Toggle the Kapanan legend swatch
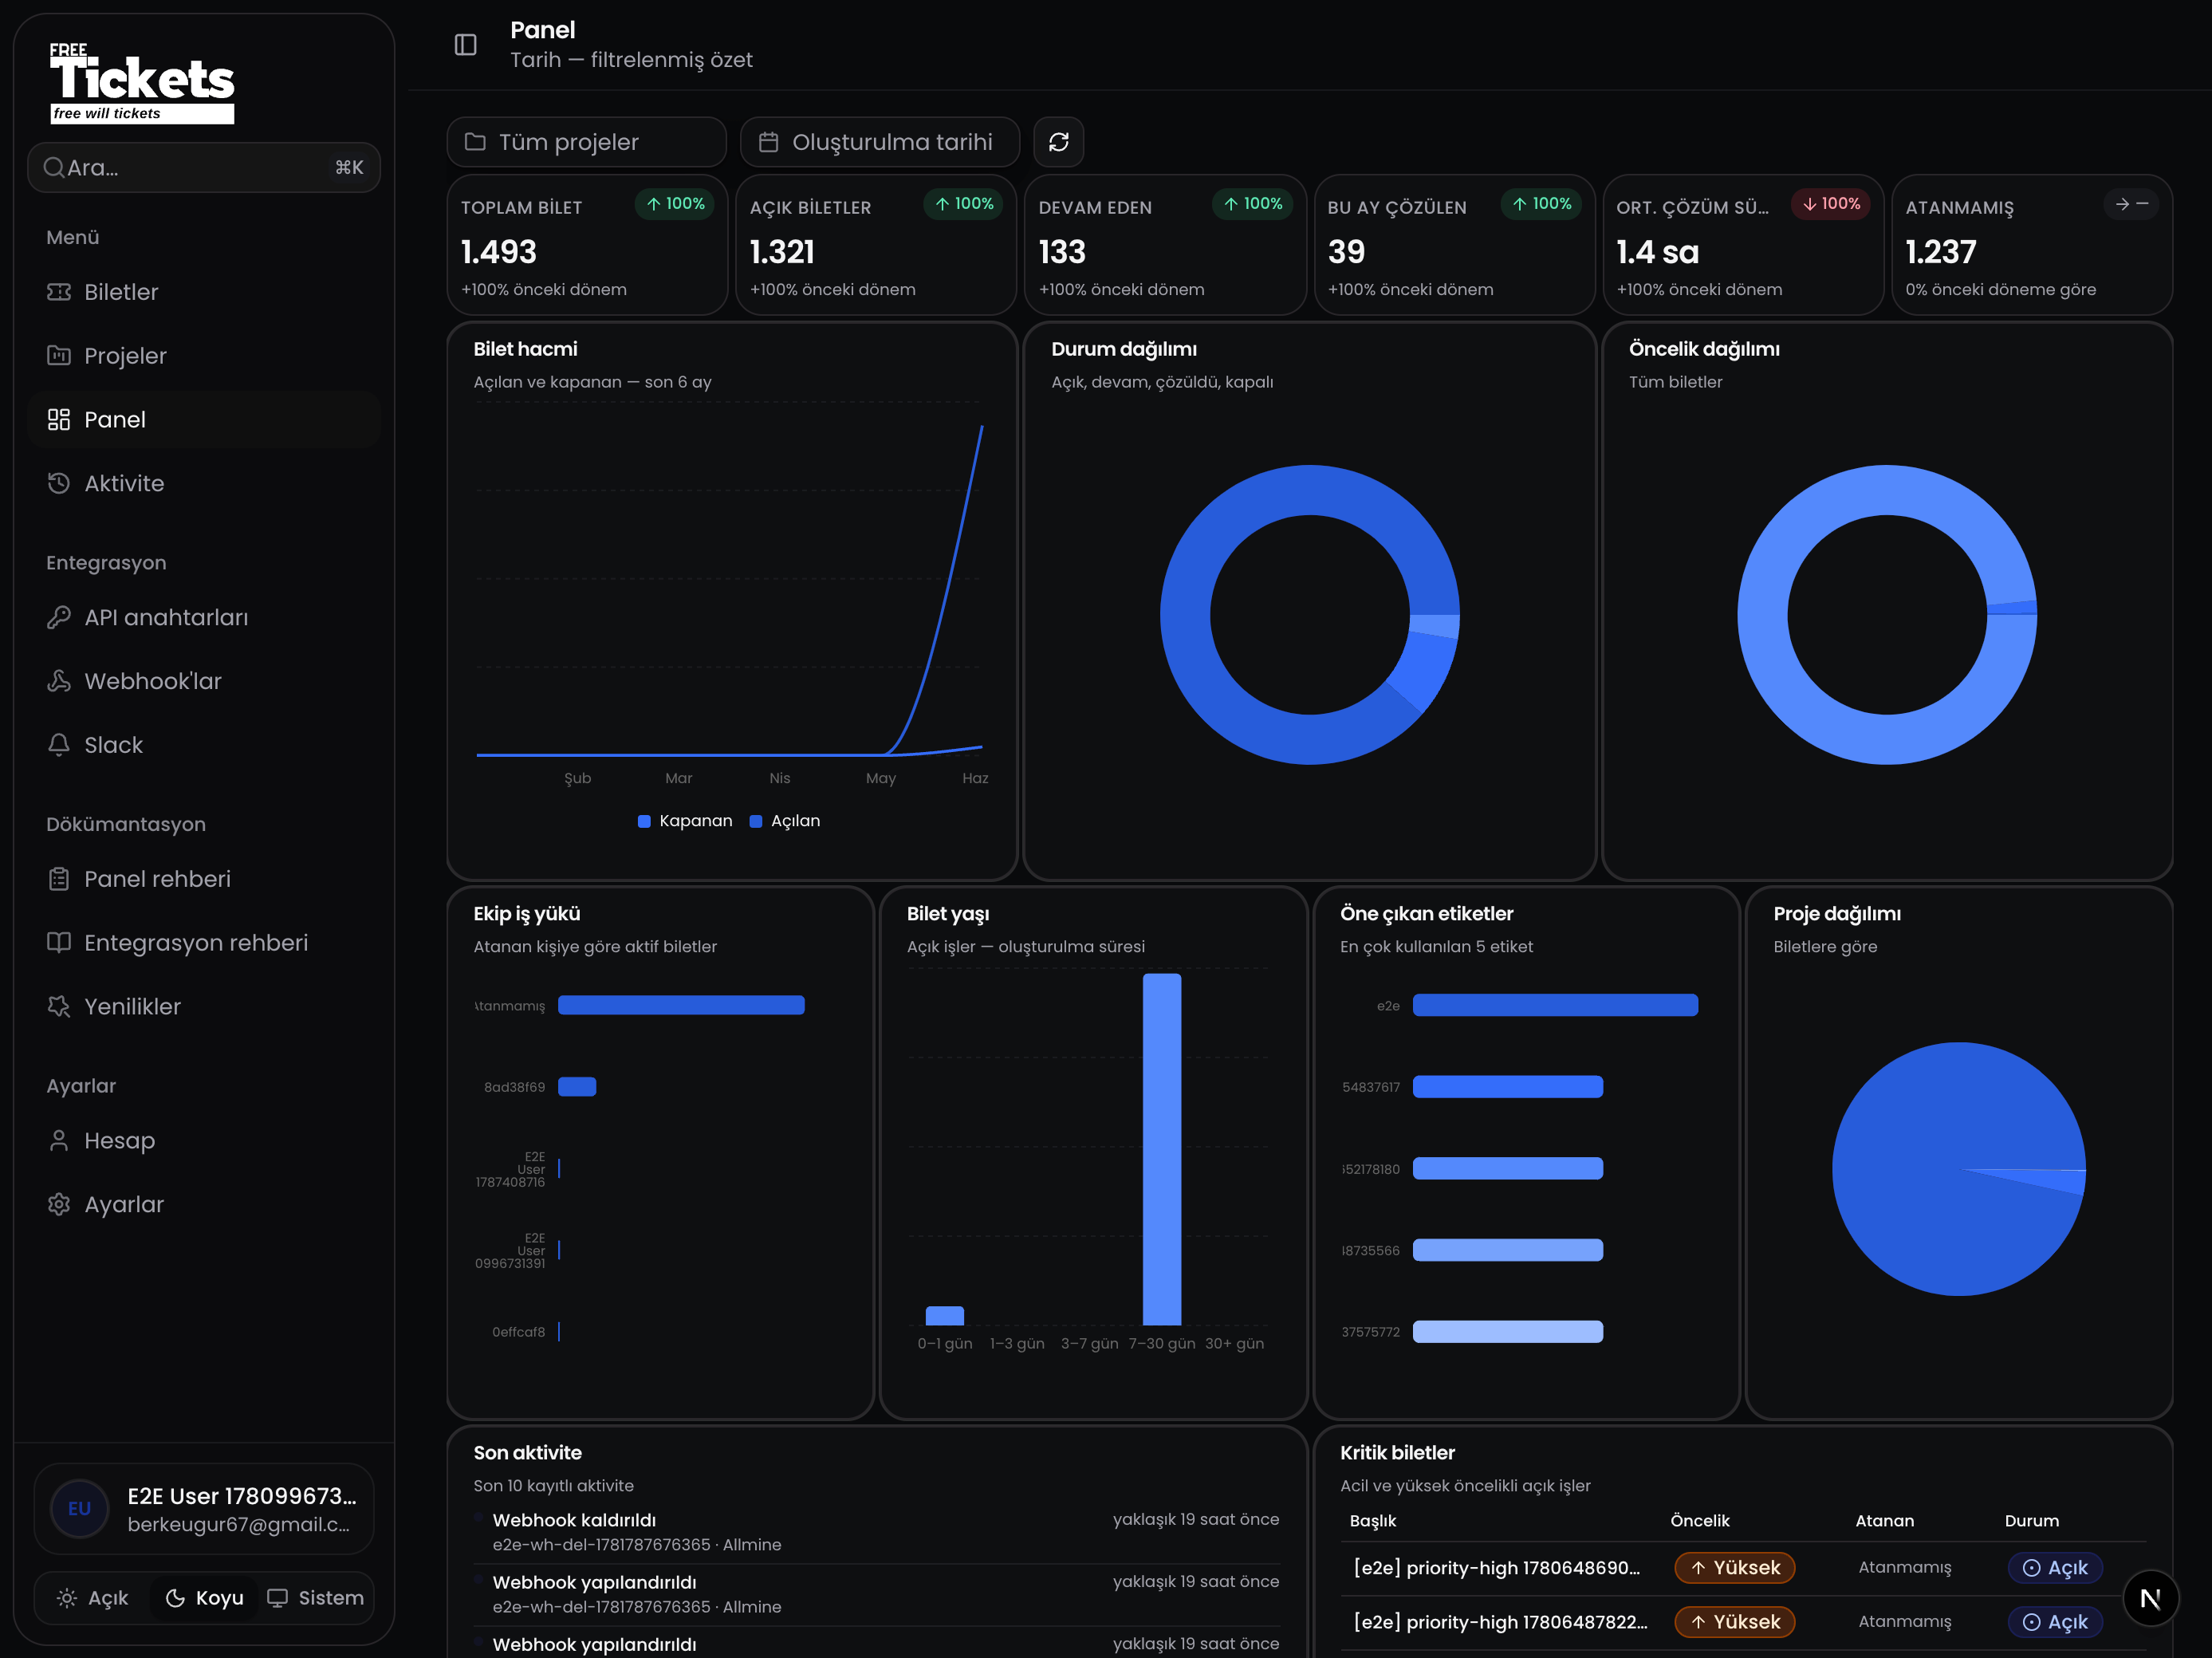Viewport: 2212px width, 1658px height. (644, 821)
